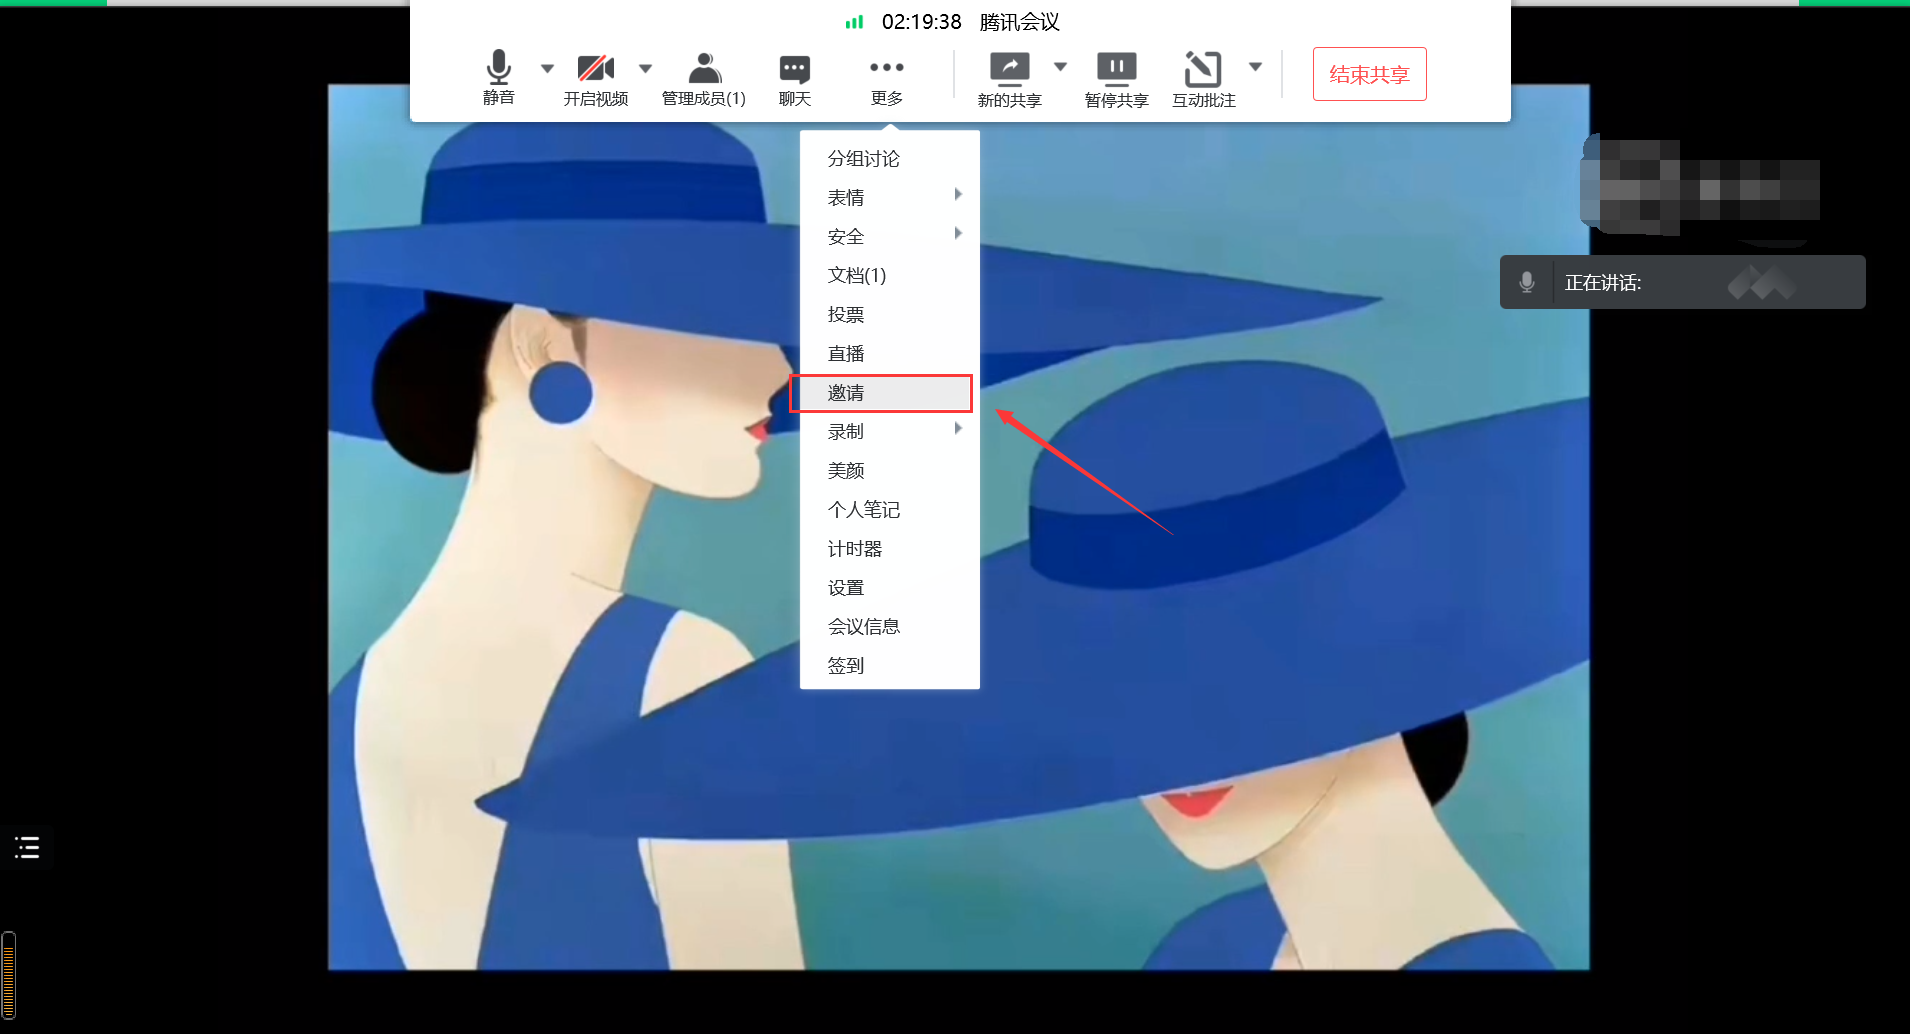Expand the 表情 submenu arrow

pos(958,194)
